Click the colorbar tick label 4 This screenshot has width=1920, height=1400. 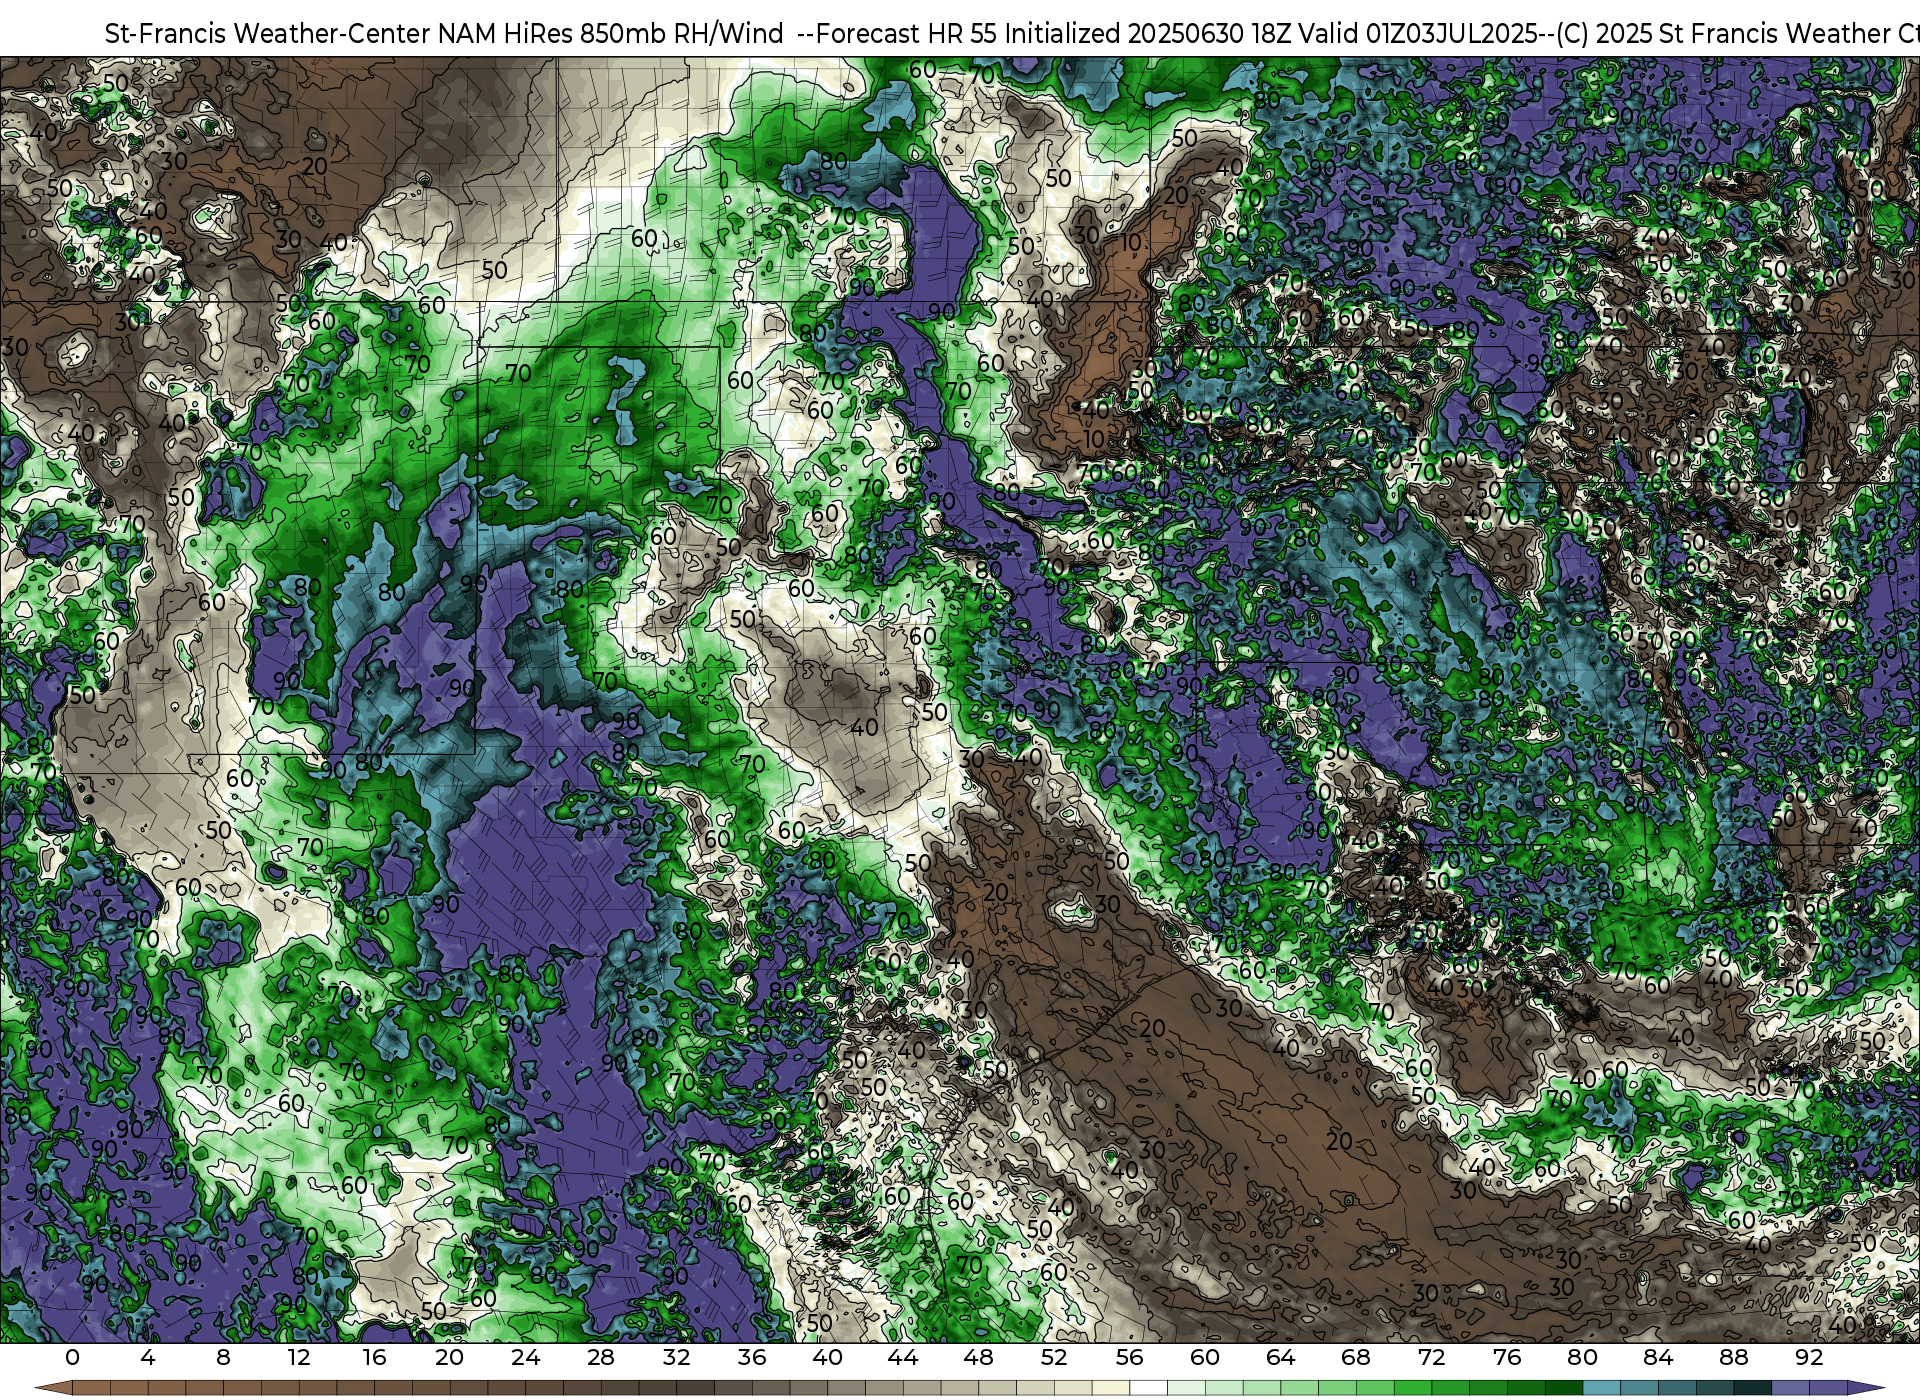click(148, 1357)
